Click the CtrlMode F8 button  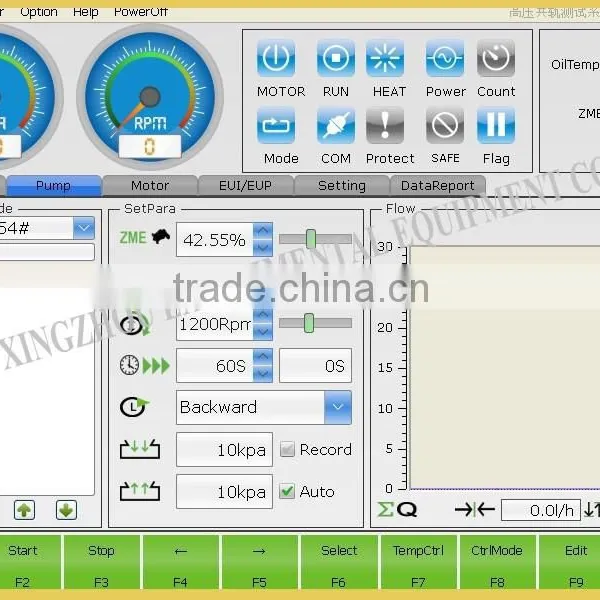click(497, 562)
